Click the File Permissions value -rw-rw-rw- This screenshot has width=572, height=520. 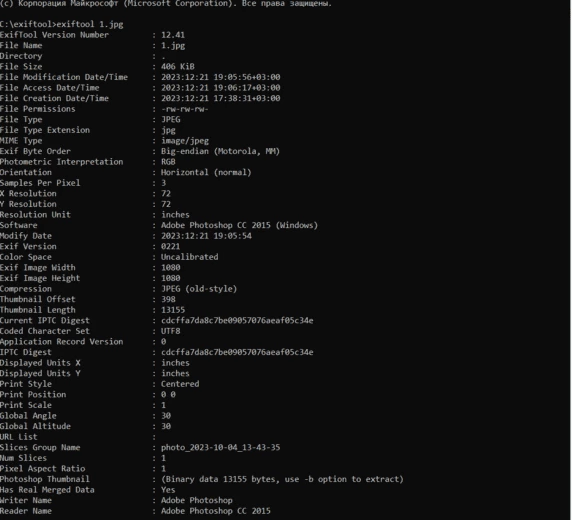click(x=185, y=109)
